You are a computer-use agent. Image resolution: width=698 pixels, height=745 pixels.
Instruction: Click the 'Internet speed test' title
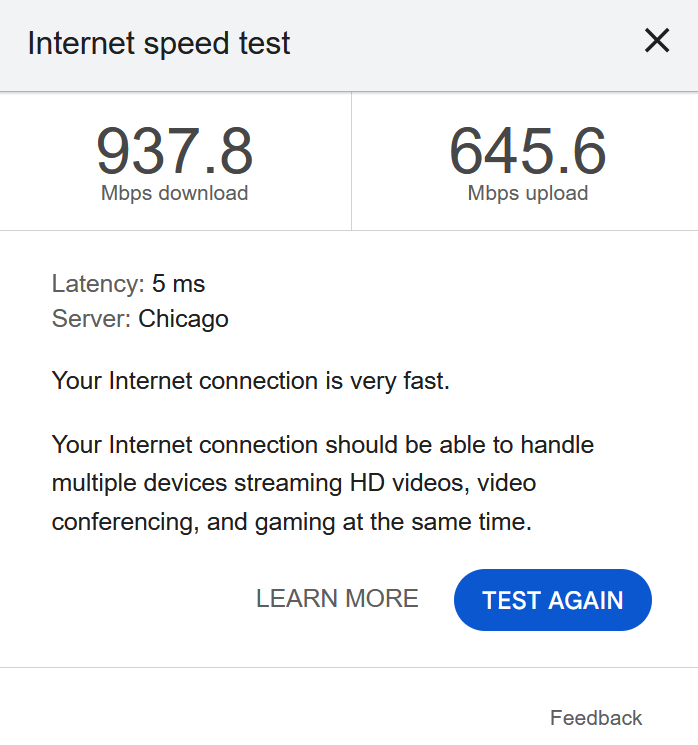point(159,44)
